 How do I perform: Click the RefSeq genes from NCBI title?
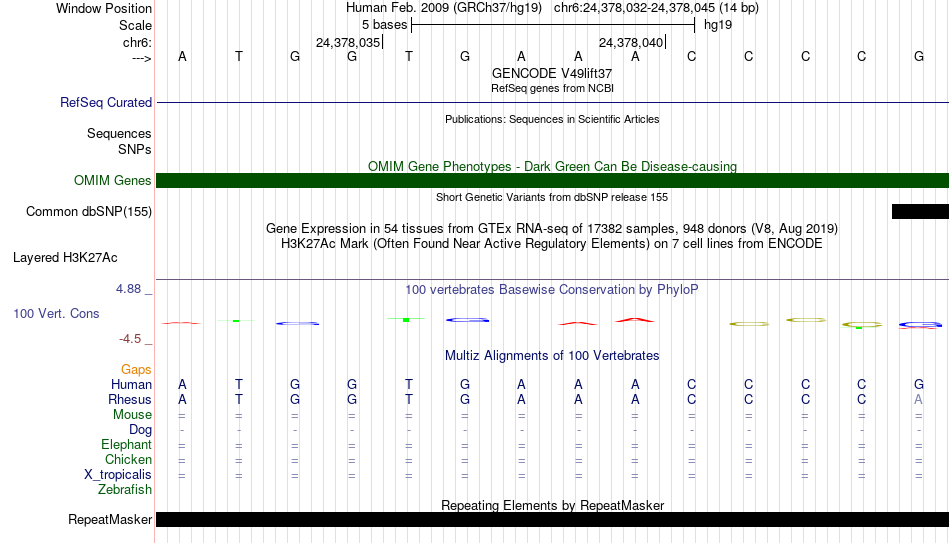pyautogui.click(x=552, y=88)
